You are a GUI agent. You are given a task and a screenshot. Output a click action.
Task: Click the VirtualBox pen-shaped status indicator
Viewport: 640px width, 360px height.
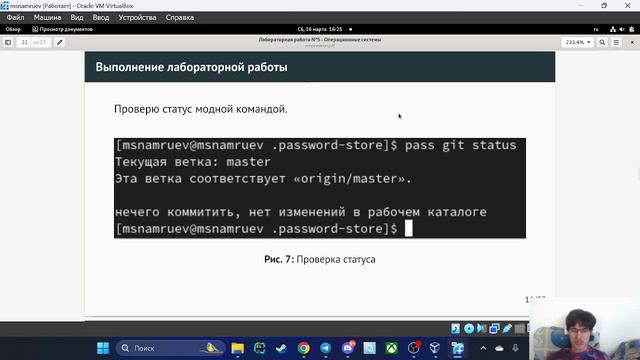click(x=507, y=328)
